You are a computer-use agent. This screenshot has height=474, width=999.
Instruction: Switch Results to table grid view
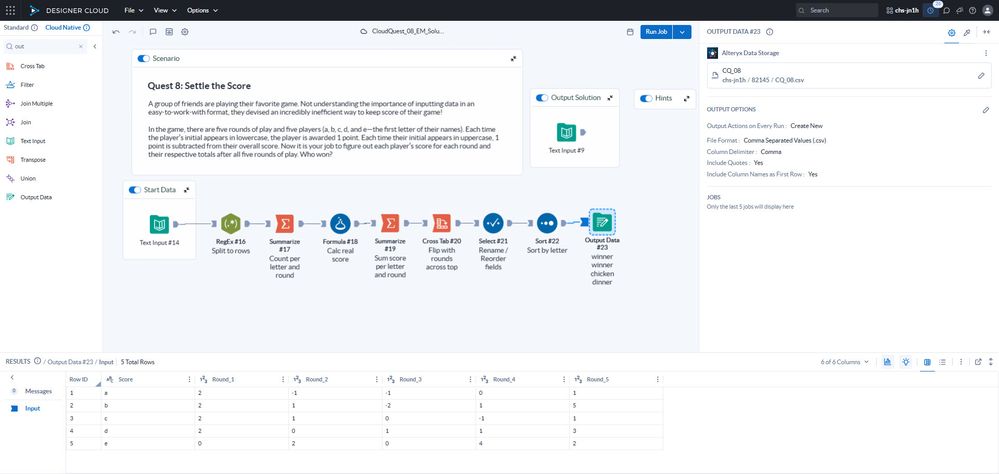click(x=927, y=362)
